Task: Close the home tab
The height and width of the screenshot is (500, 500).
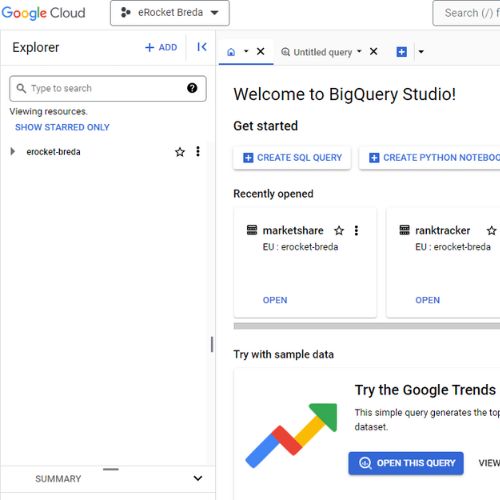Action: [x=261, y=51]
